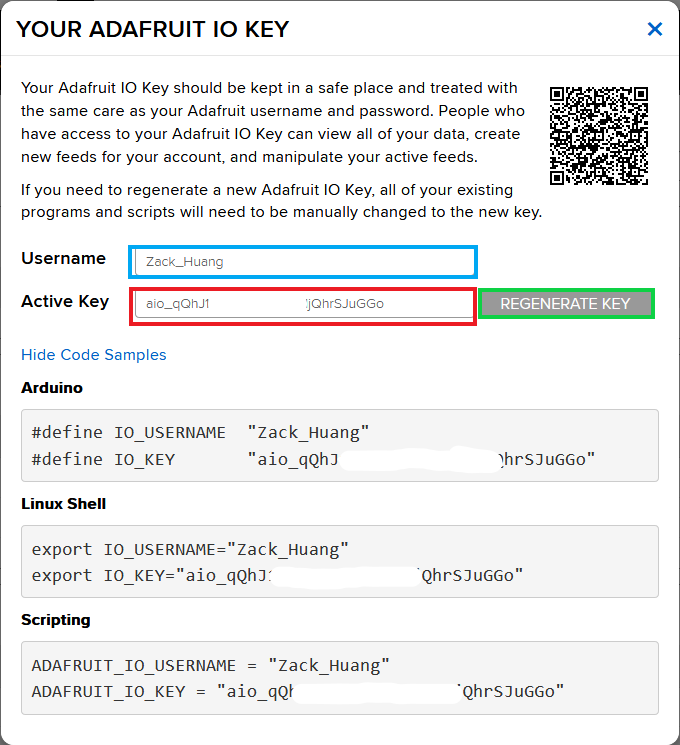The image size is (680, 745).
Task: Click the Arduino section heading
Action: [x=52, y=388]
